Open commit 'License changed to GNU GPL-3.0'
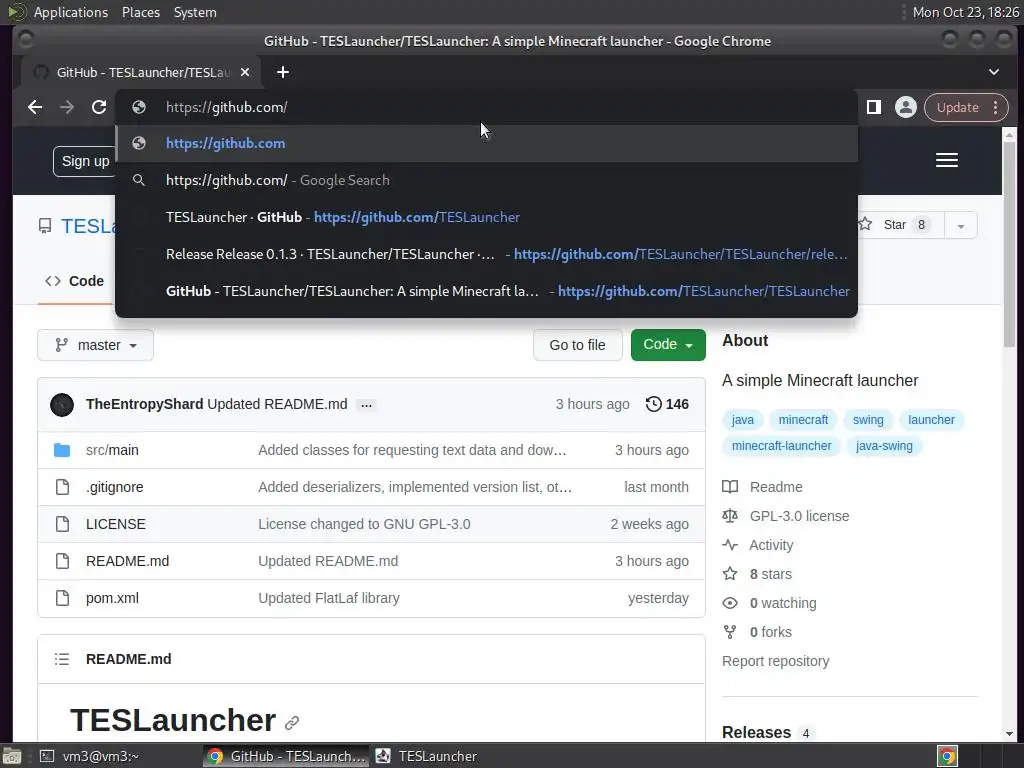The width and height of the screenshot is (1024, 768). point(364,524)
